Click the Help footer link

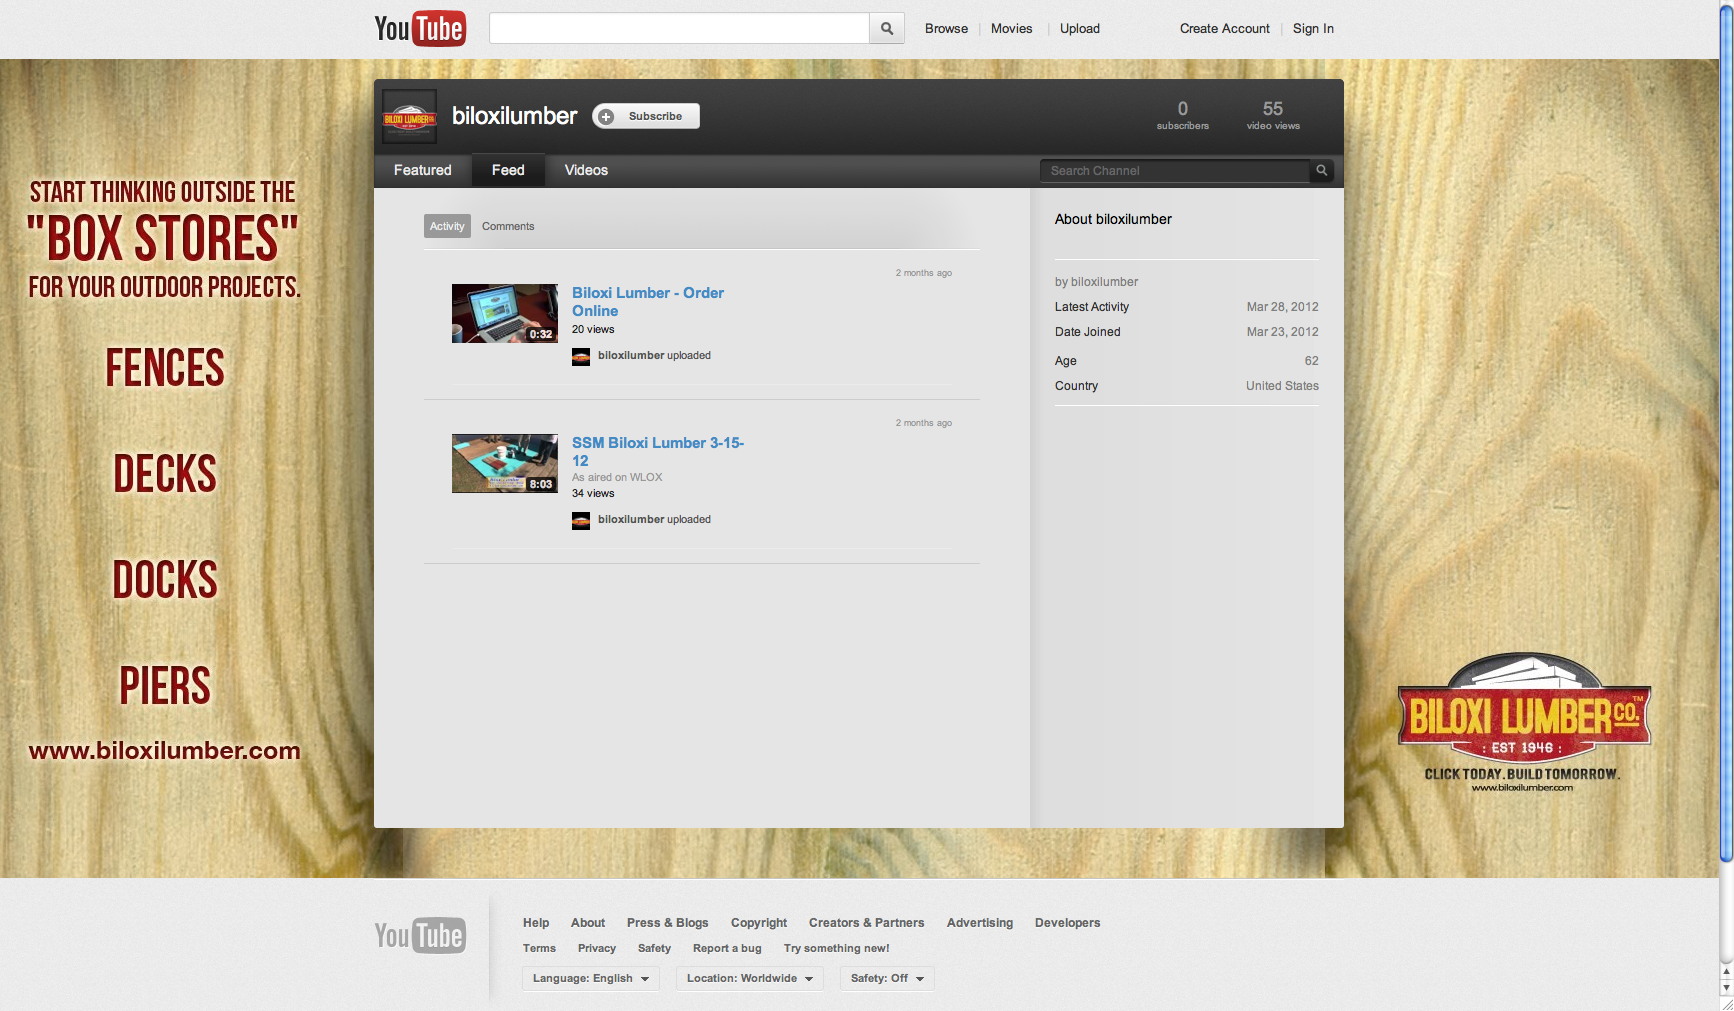point(536,923)
